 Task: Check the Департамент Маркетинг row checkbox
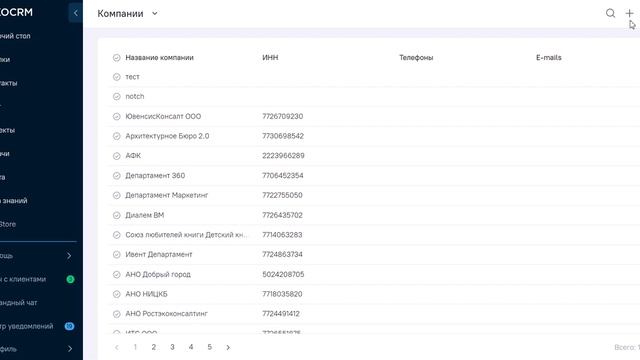pos(117,195)
